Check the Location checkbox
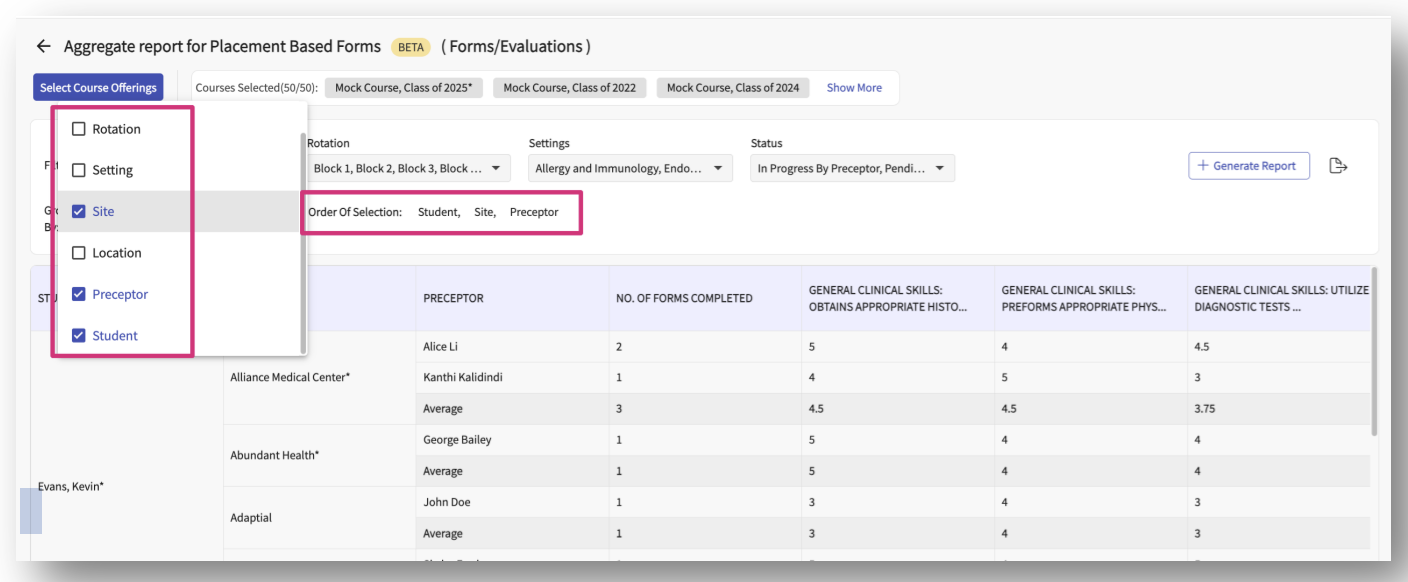Image resolution: width=1408 pixels, height=582 pixels. 79,253
